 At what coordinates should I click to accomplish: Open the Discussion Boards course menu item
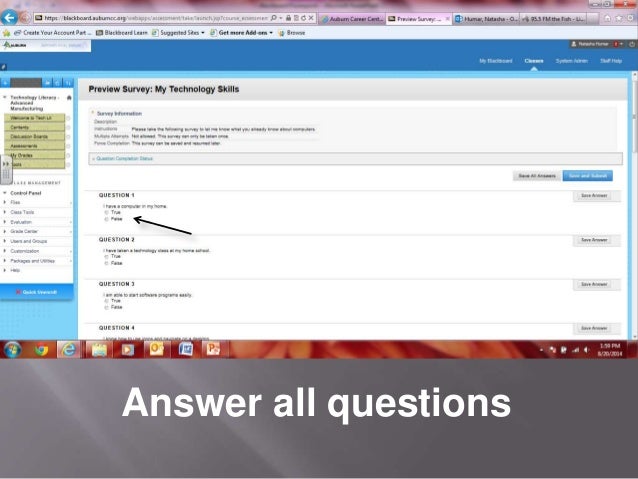34,137
